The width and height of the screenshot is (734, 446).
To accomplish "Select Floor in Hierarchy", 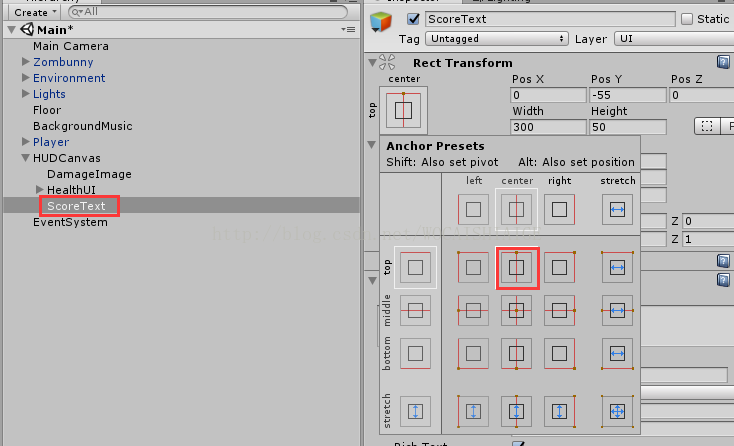I will [x=47, y=110].
